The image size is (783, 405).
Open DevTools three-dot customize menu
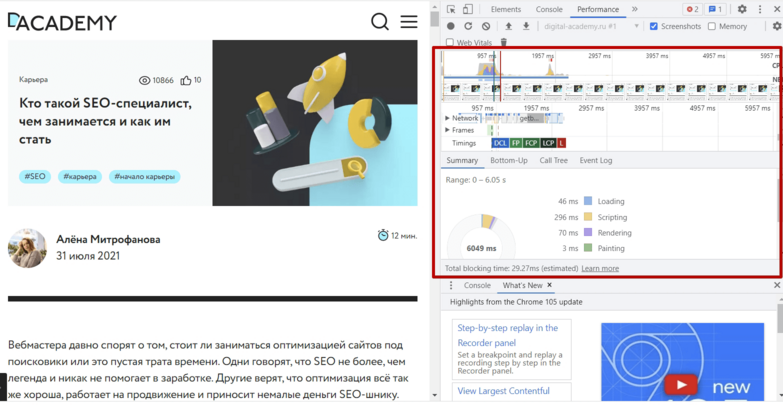760,9
